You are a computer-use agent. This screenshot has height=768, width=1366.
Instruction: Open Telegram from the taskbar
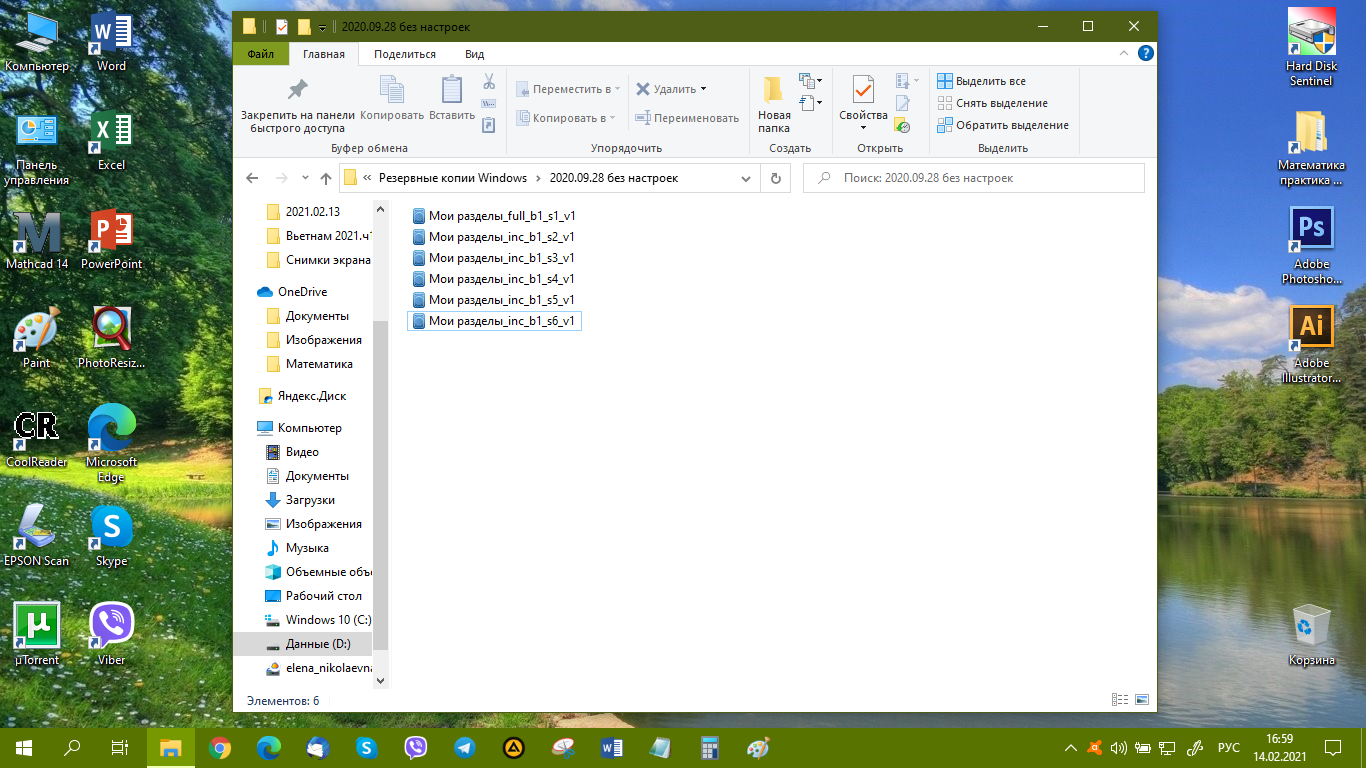point(465,747)
